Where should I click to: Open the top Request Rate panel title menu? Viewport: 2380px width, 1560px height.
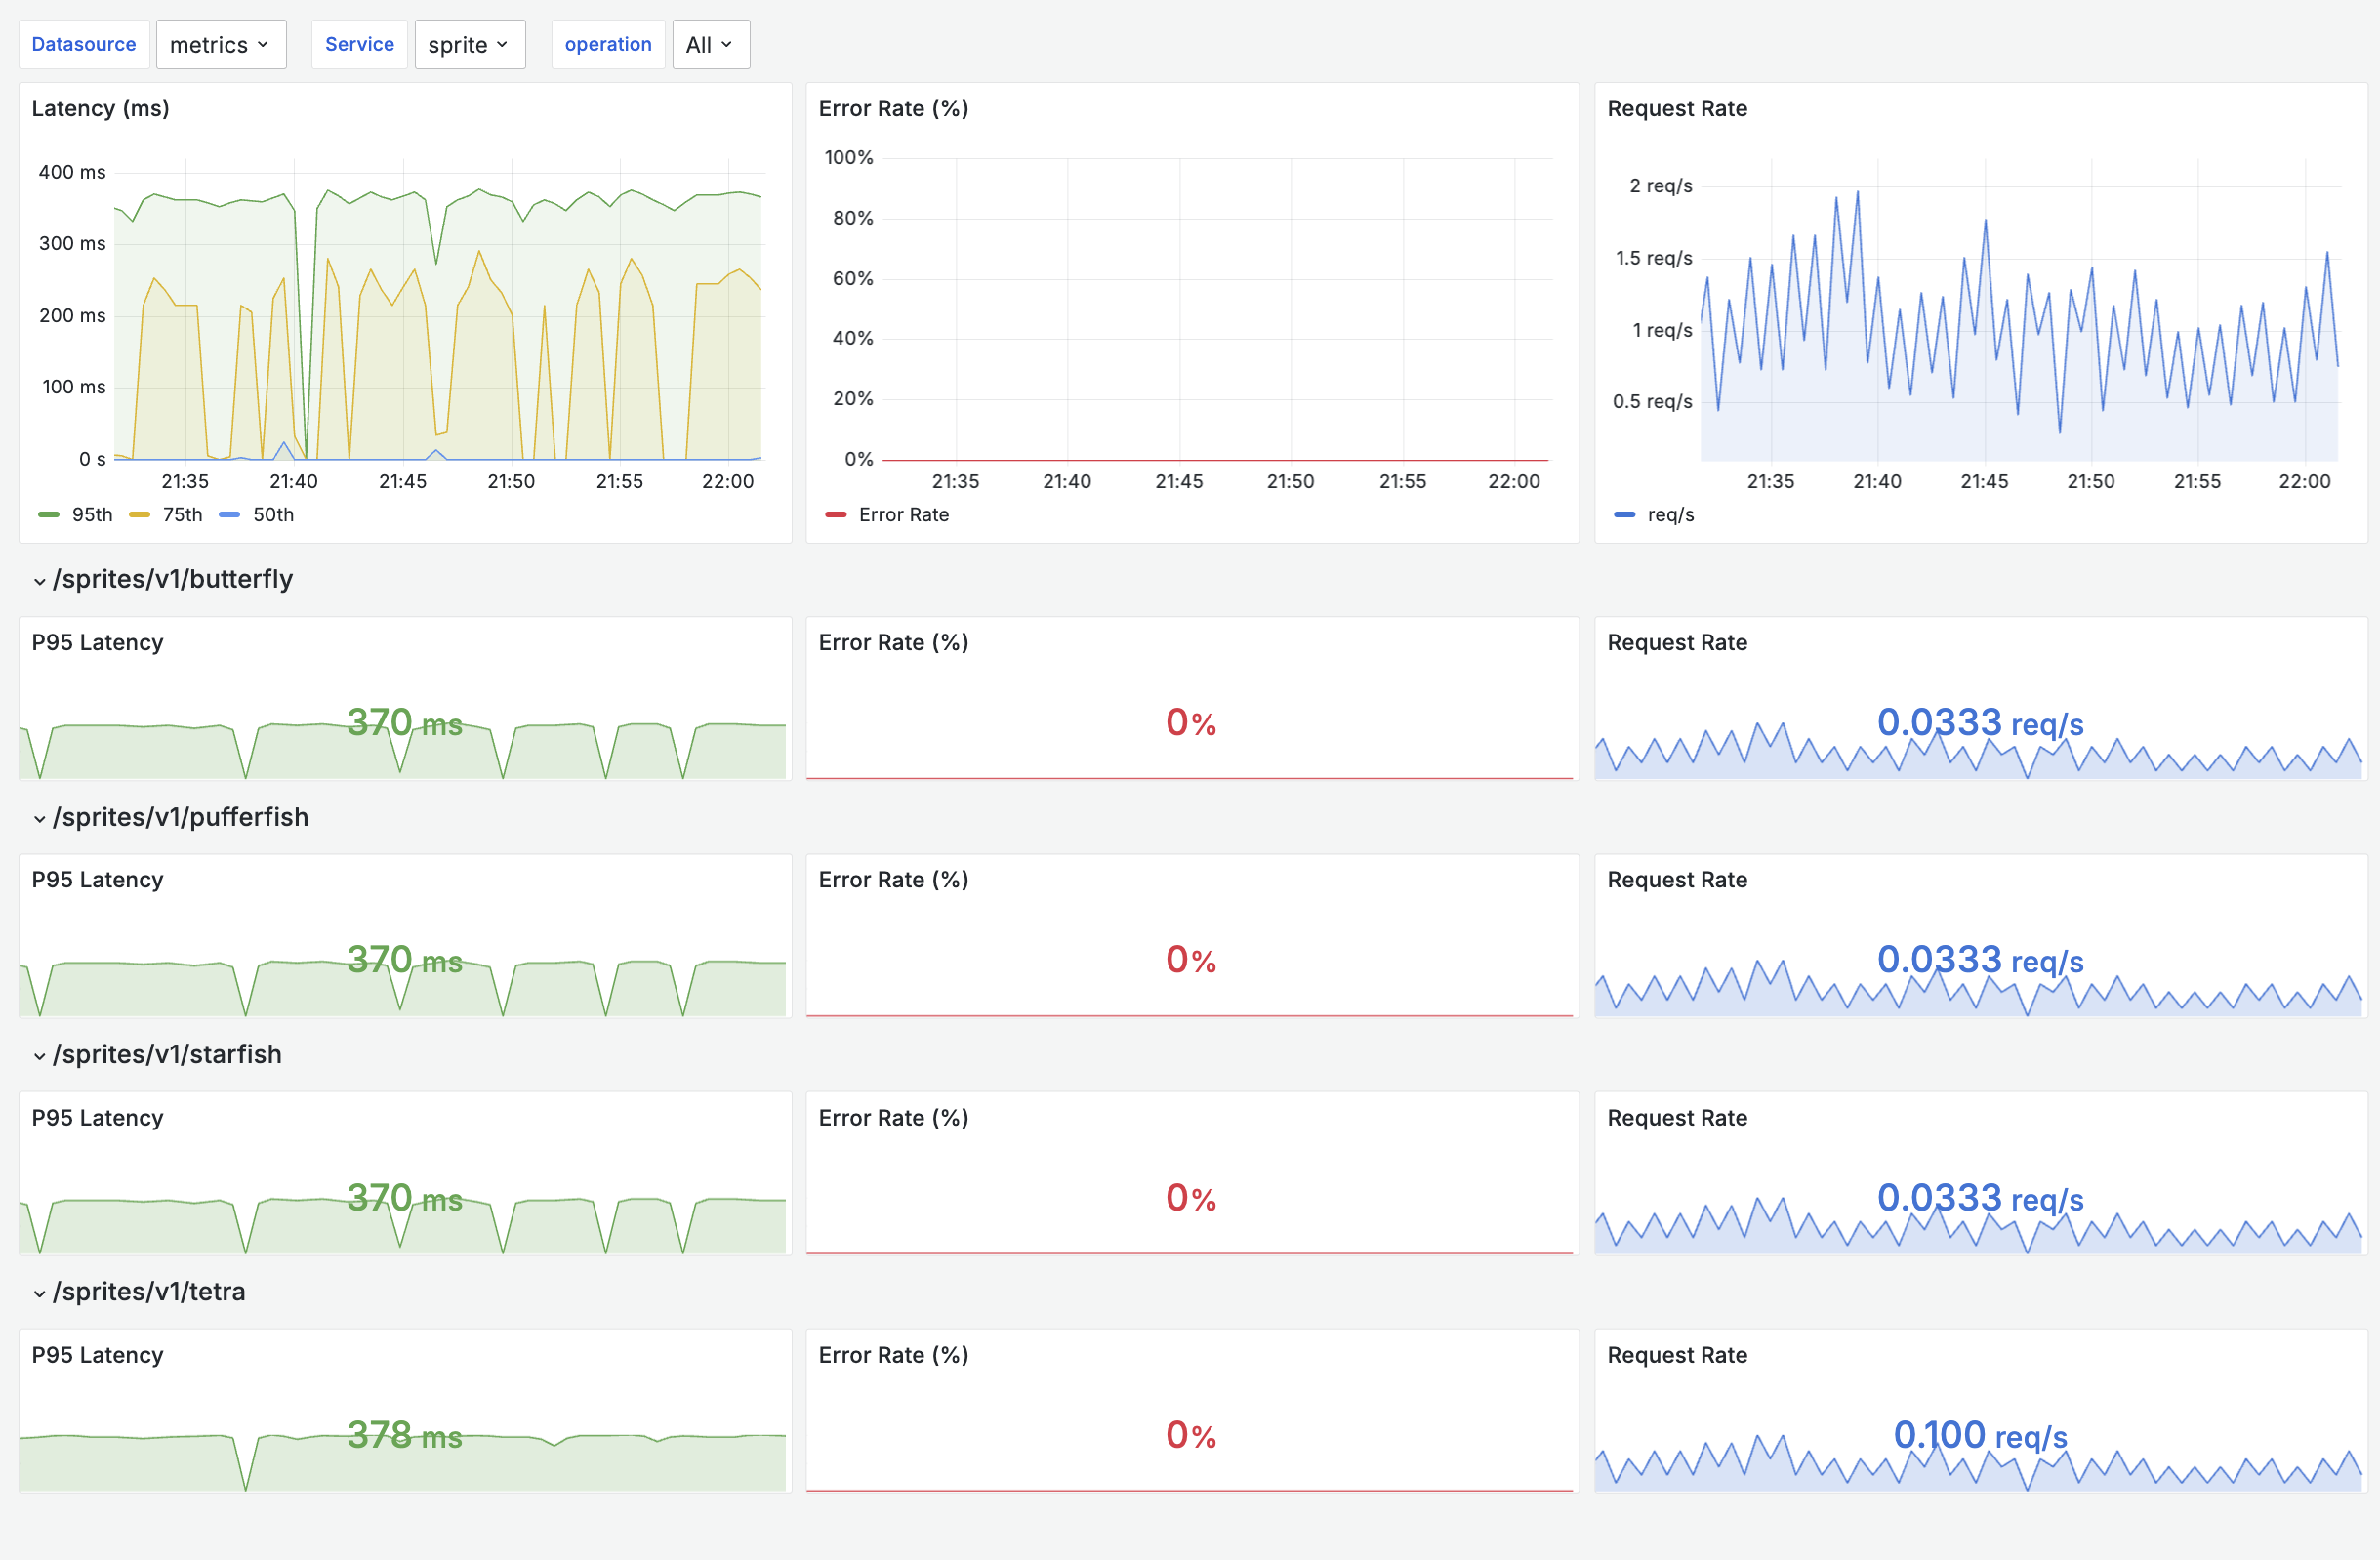pyautogui.click(x=1677, y=108)
